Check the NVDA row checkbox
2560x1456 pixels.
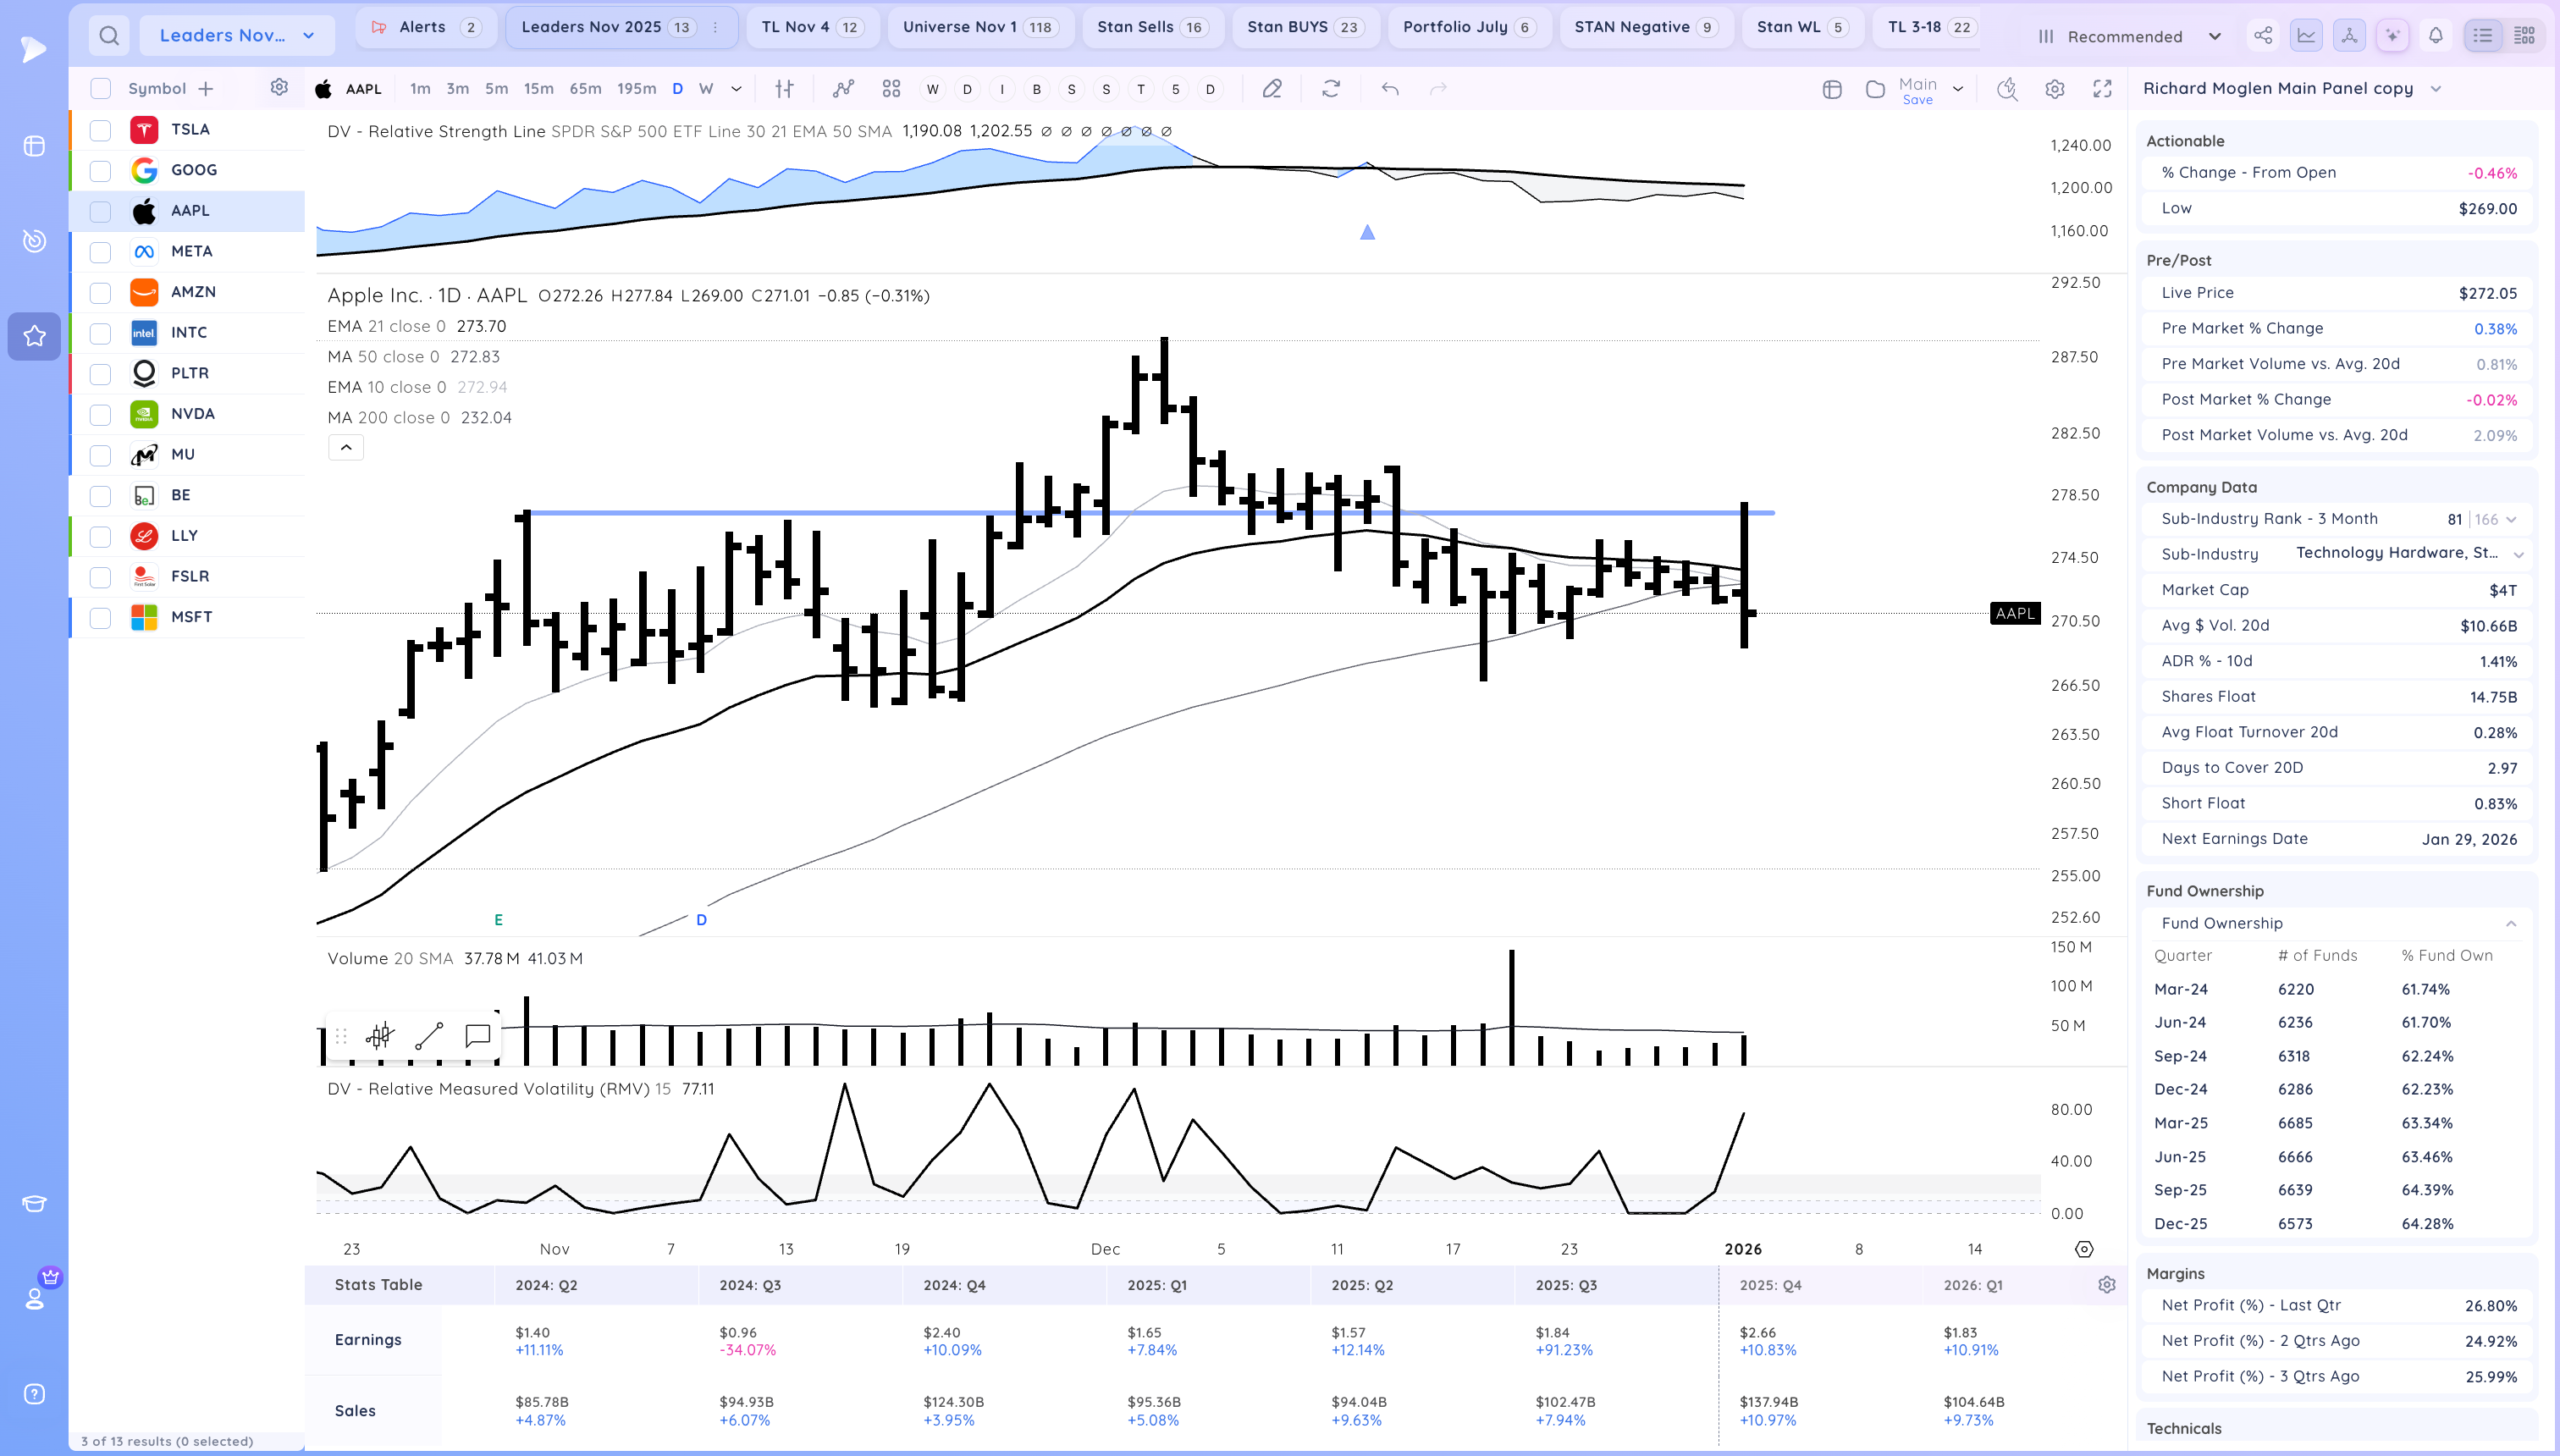(x=100, y=414)
